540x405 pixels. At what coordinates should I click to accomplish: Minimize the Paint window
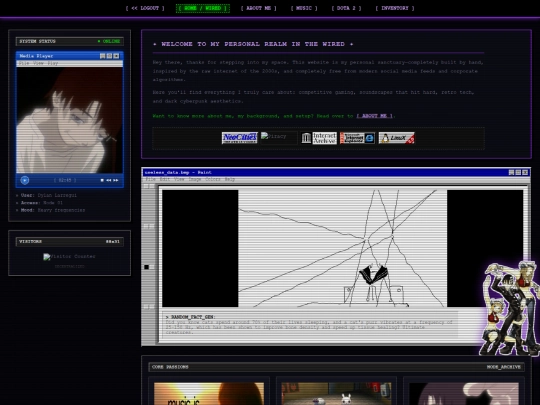(x=511, y=172)
